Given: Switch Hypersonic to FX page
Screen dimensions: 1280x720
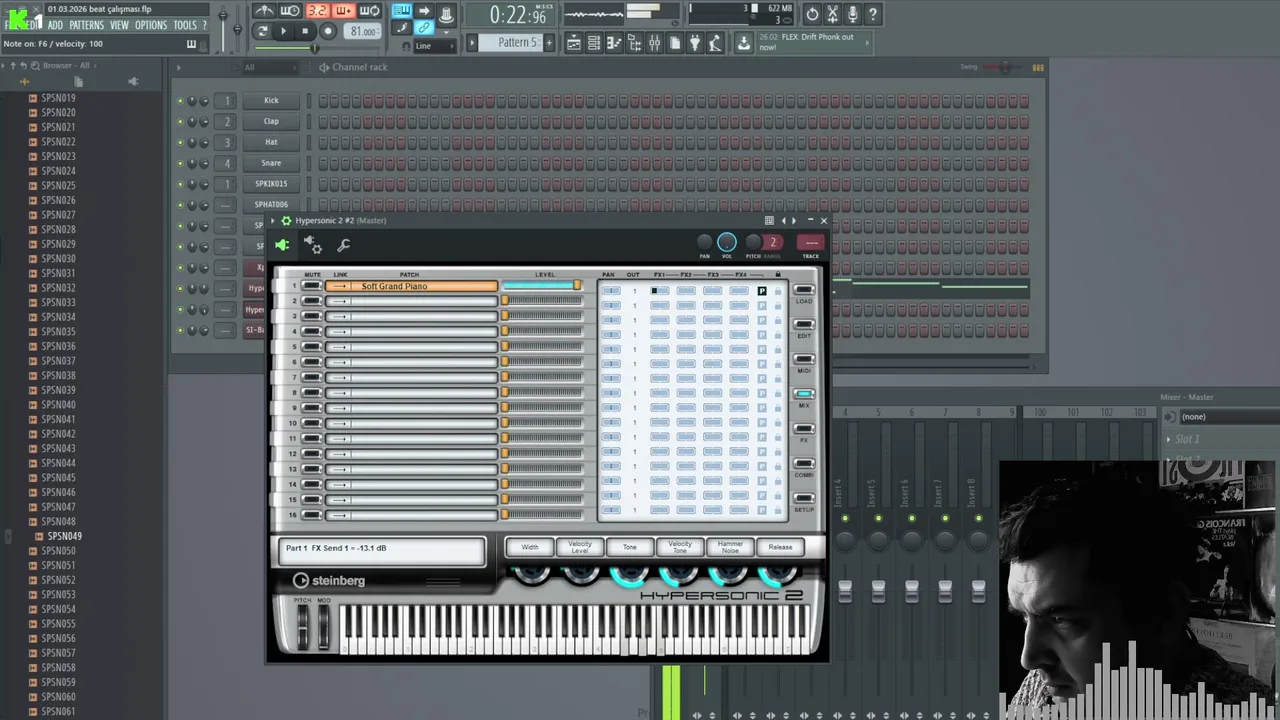Looking at the screenshot, I should point(804,430).
